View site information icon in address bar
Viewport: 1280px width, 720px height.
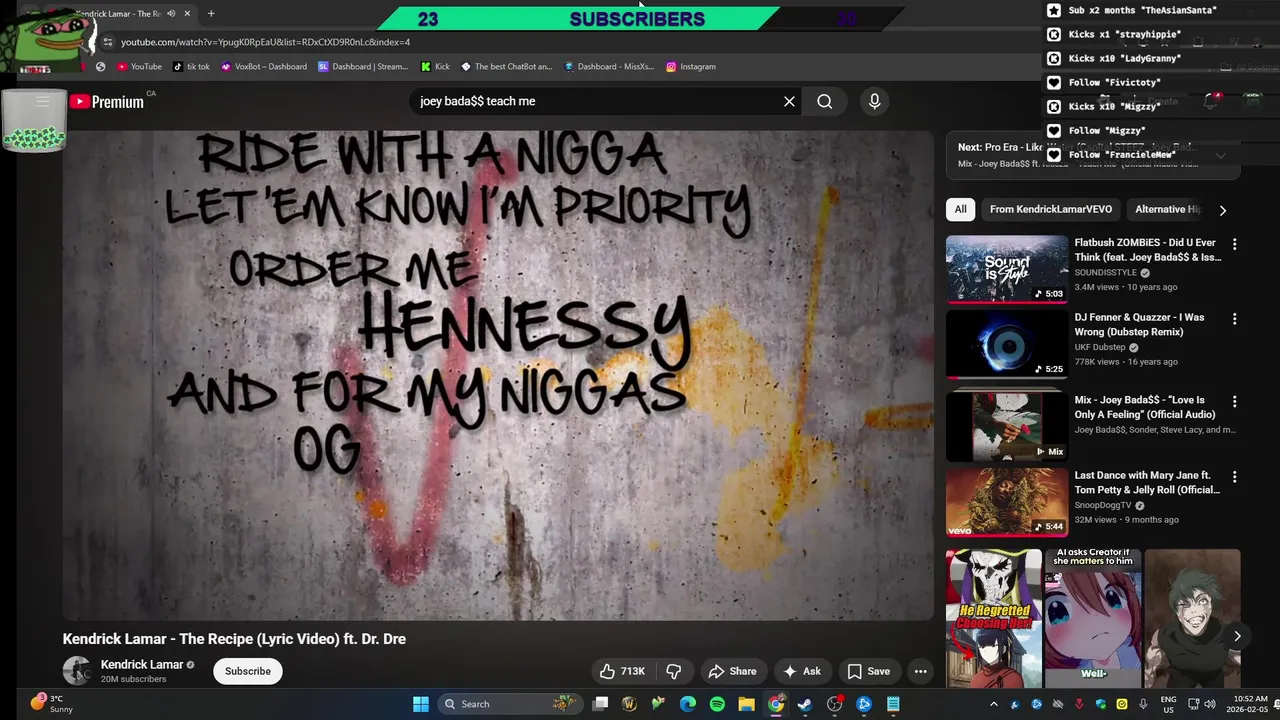[107, 42]
